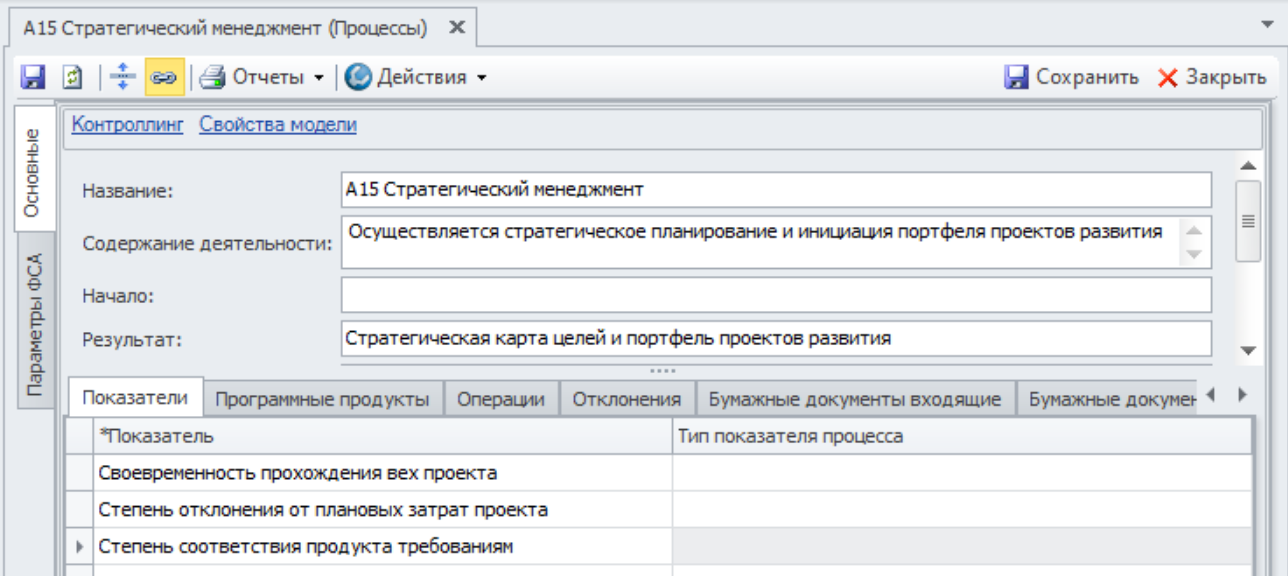Image resolution: width=1288 pixels, height=576 pixels.
Task: Click into the empty Начало field
Action: (x=775, y=295)
